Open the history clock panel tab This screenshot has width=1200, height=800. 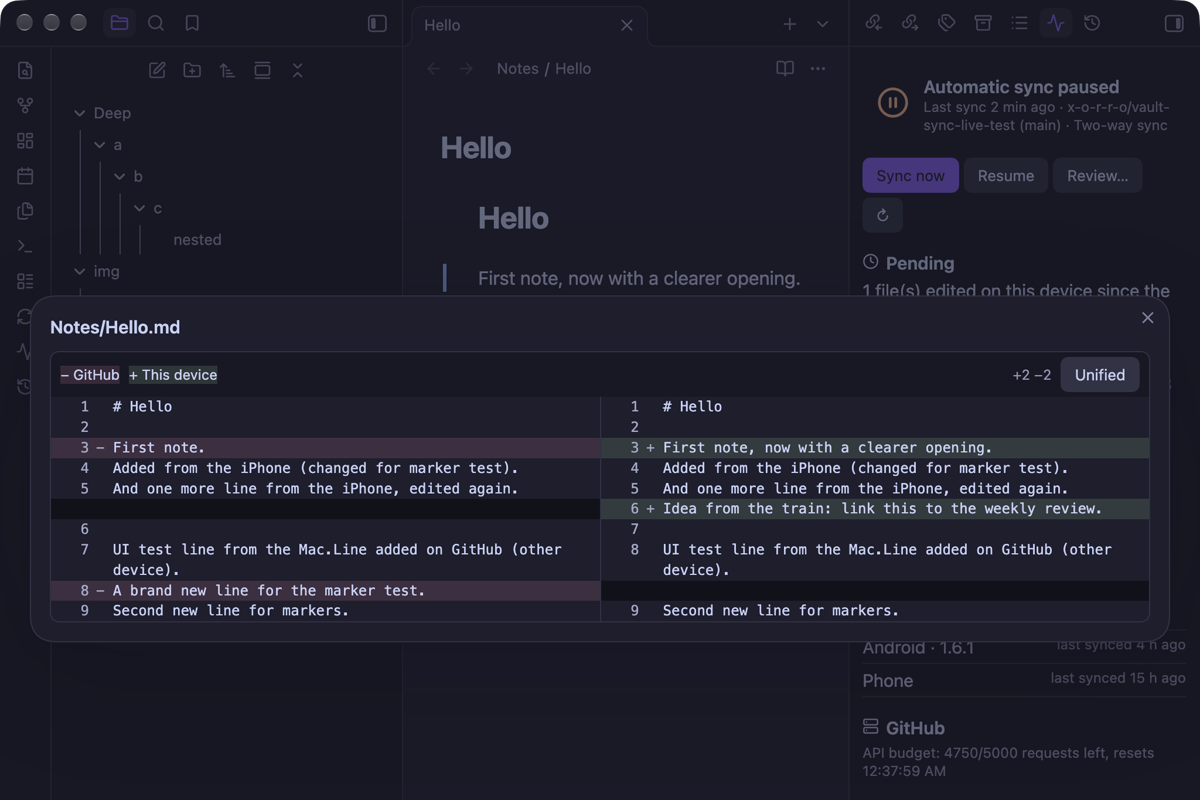1092,23
